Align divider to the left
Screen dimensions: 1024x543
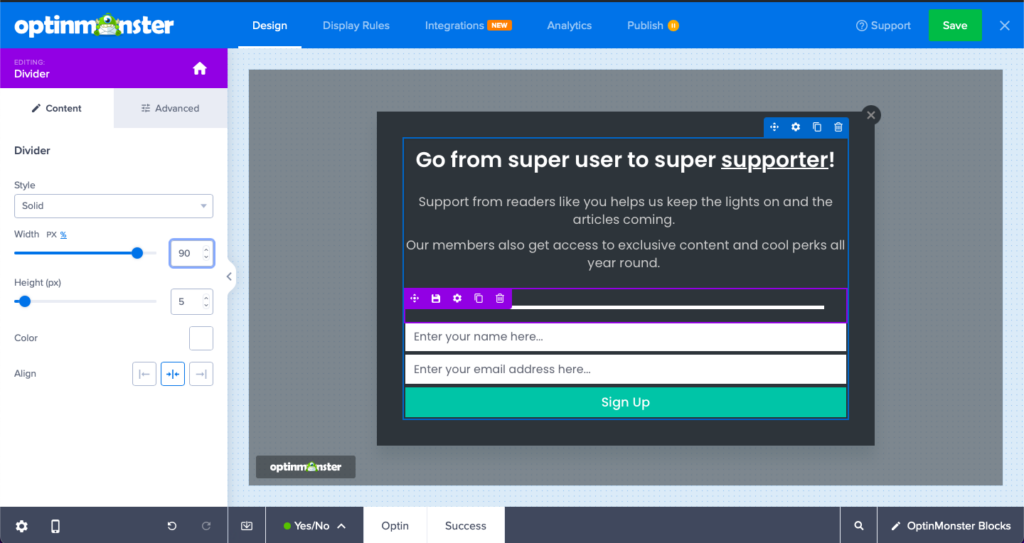tap(145, 374)
